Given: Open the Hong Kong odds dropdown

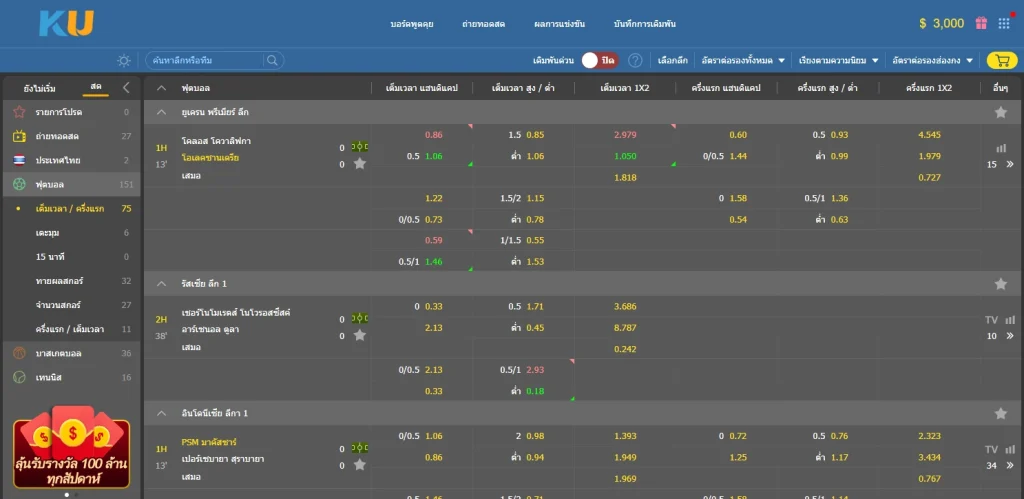Looking at the screenshot, I should 933,61.
